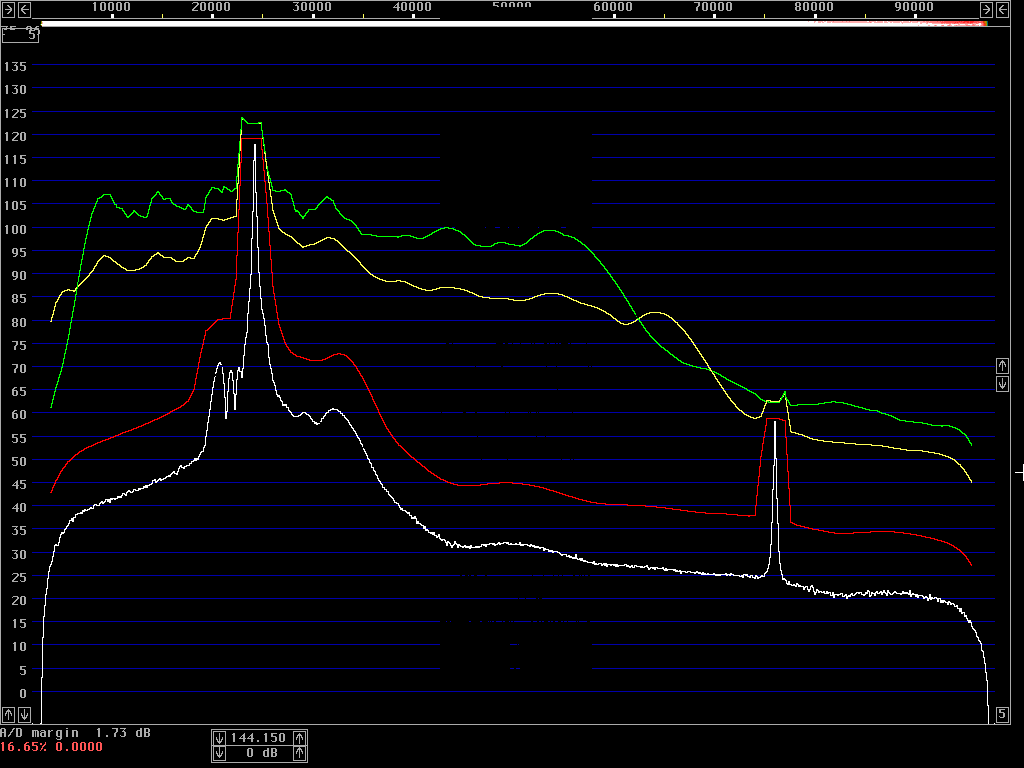Click the 60000 frequency scale label
The height and width of the screenshot is (768, 1024).
tap(613, 7)
